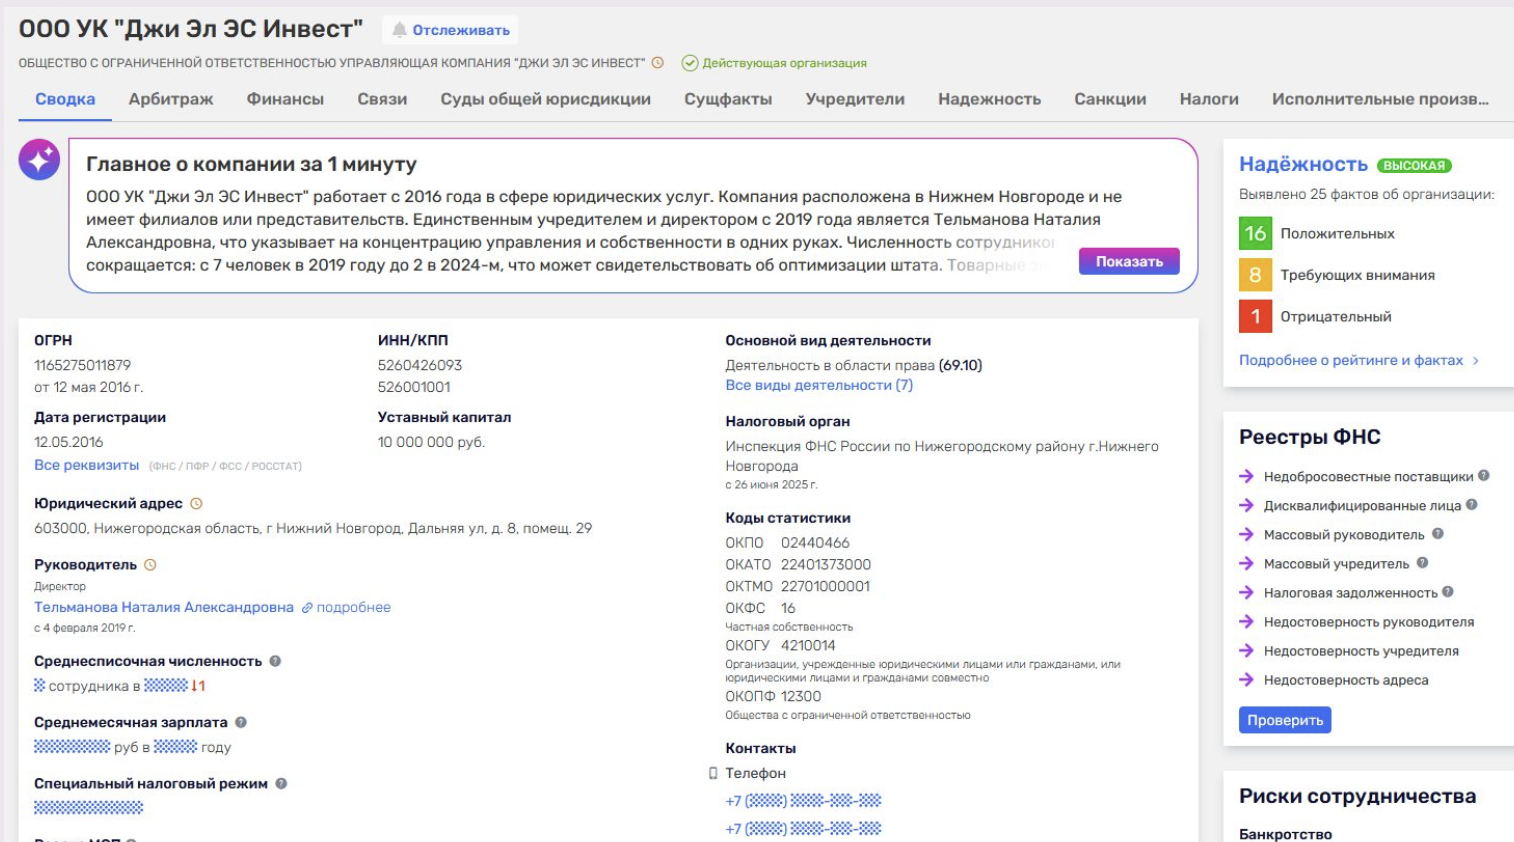
Task: Click the green ВЫСОКАЯ reliability badge
Action: [1414, 166]
